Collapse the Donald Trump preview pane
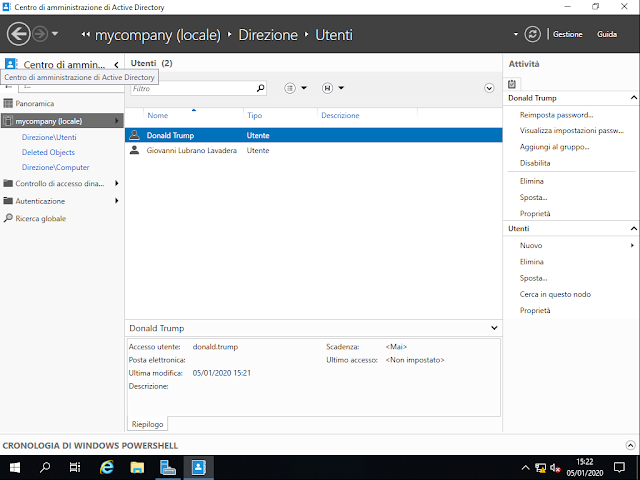Image resolution: width=640 pixels, height=480 pixels. pos(494,328)
